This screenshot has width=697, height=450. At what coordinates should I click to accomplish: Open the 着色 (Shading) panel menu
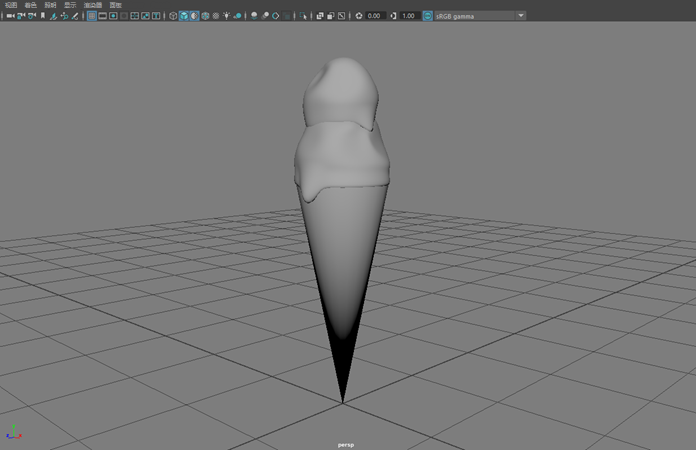(x=30, y=5)
